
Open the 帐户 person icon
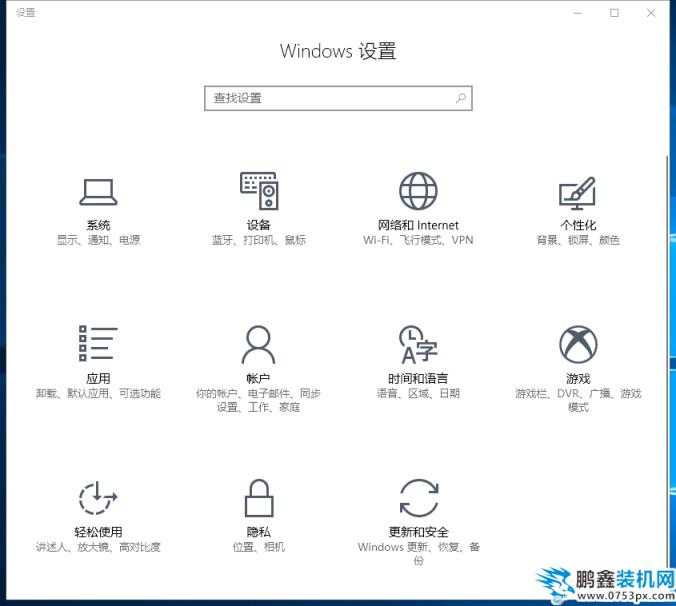pos(258,344)
